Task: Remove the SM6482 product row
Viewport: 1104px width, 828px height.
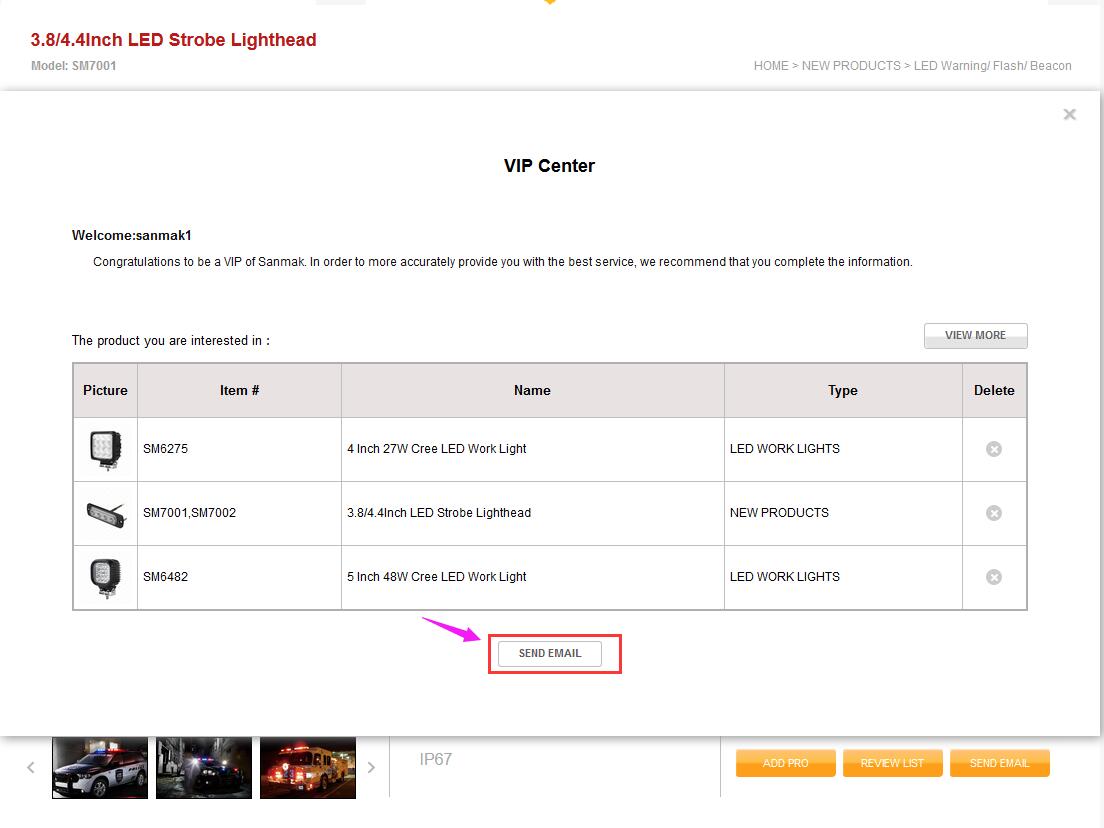Action: click(x=993, y=577)
